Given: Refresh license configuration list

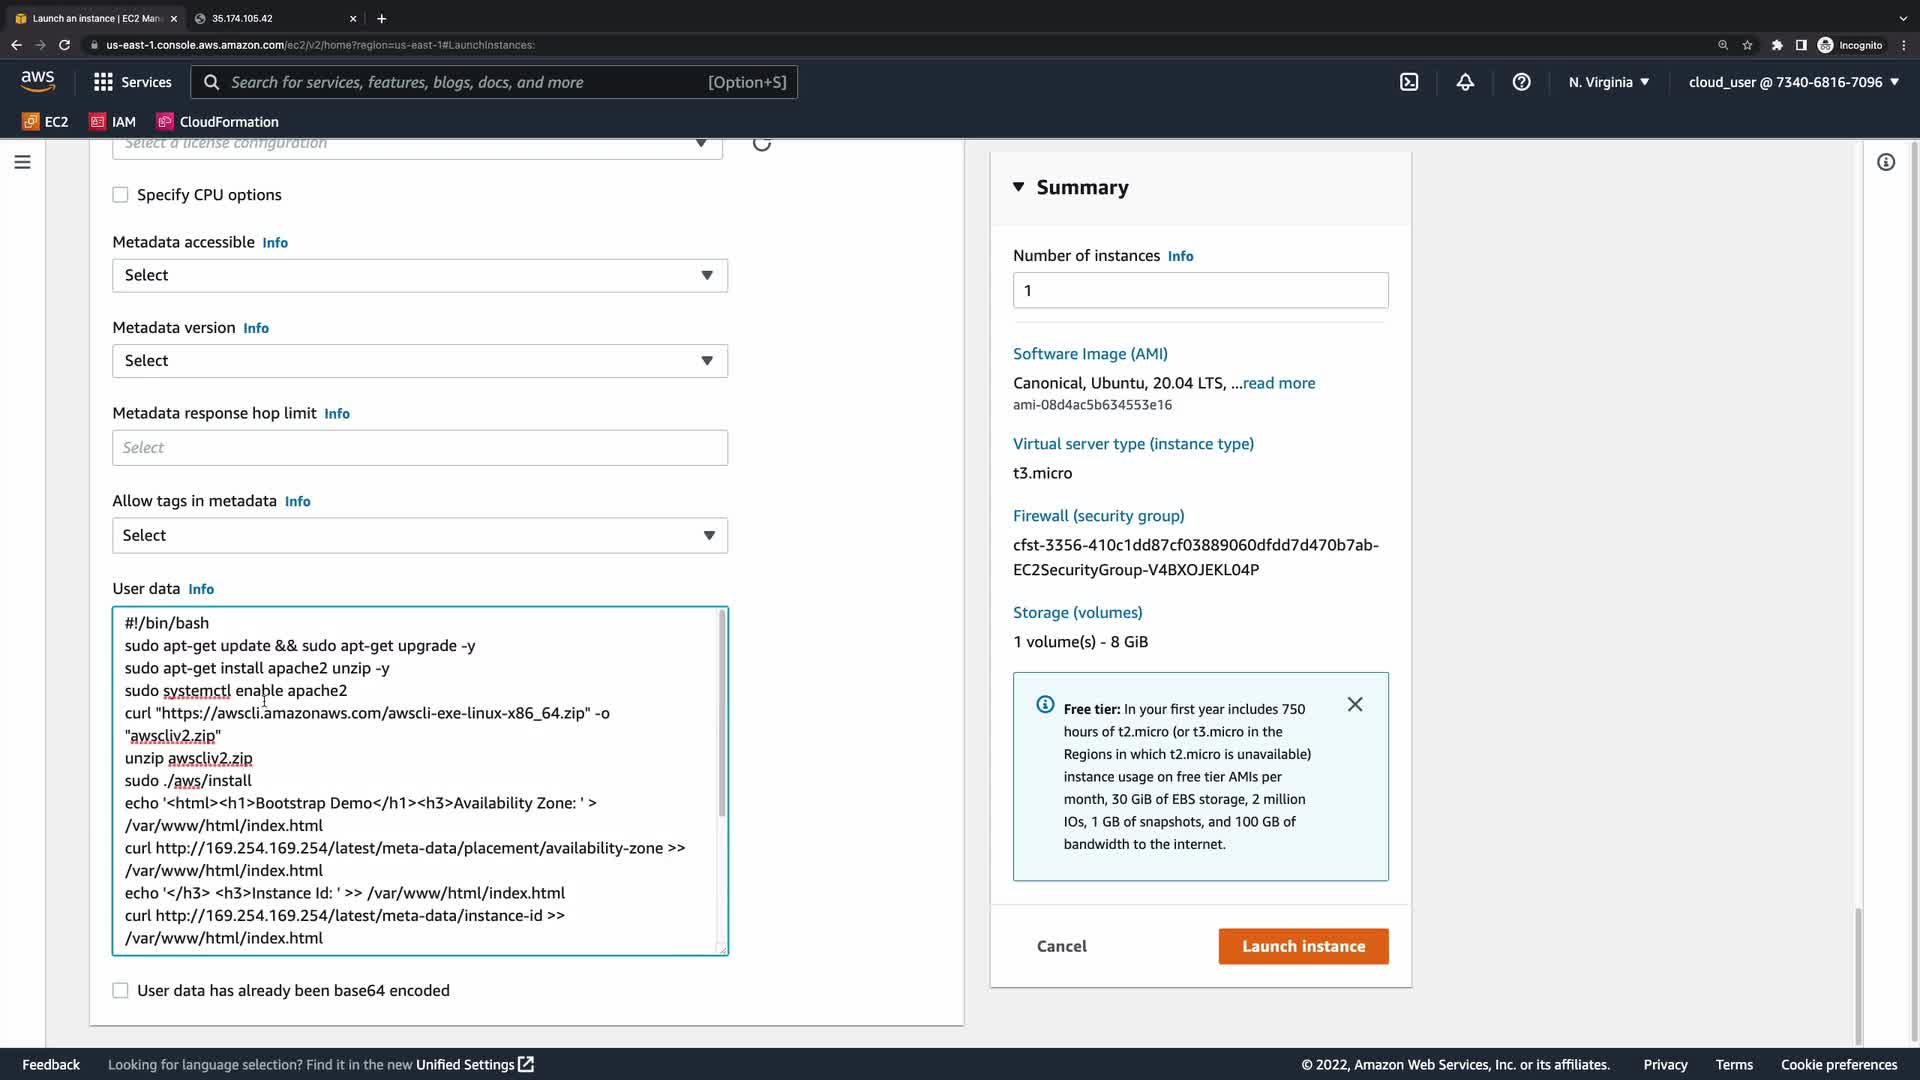Looking at the screenshot, I should point(762,144).
